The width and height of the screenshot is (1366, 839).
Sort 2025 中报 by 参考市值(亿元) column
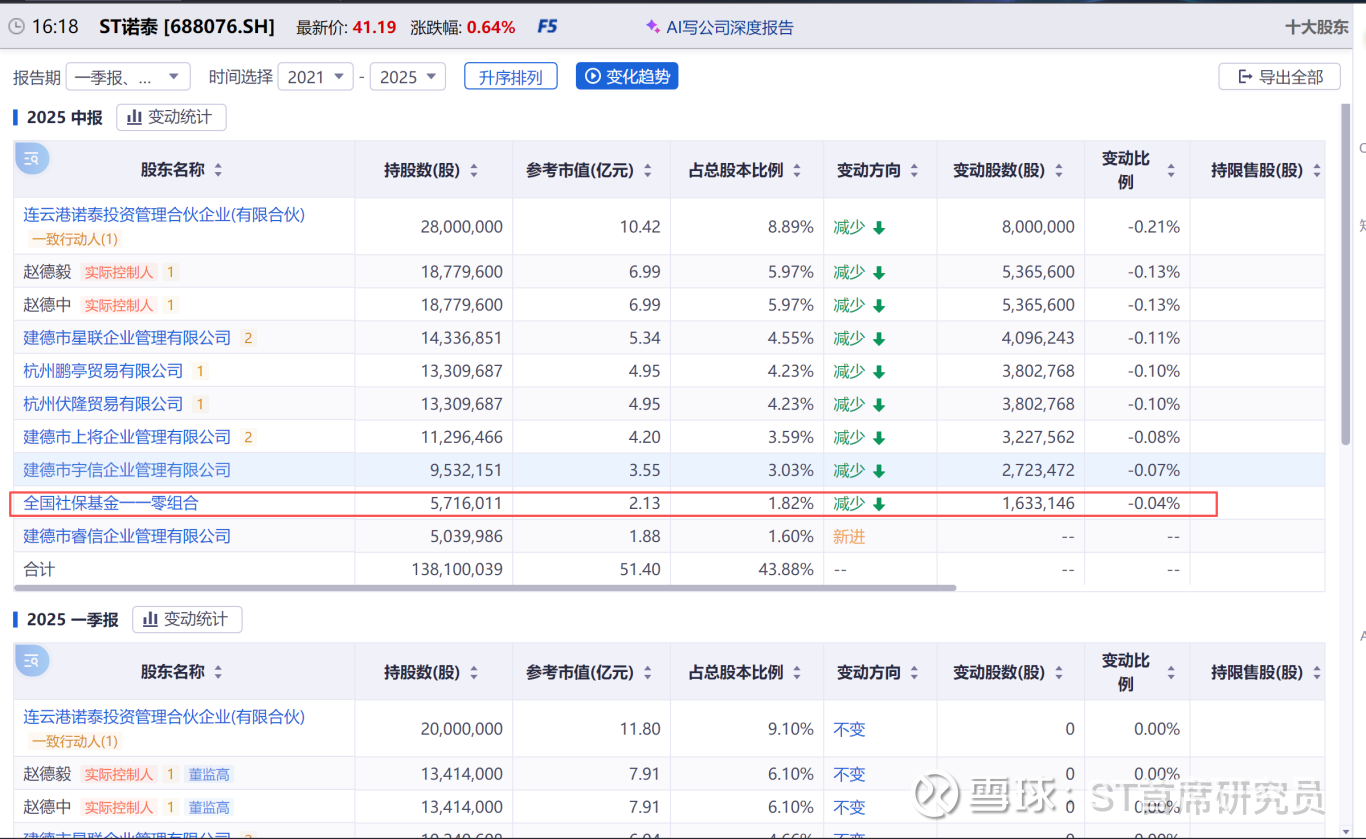coord(648,171)
